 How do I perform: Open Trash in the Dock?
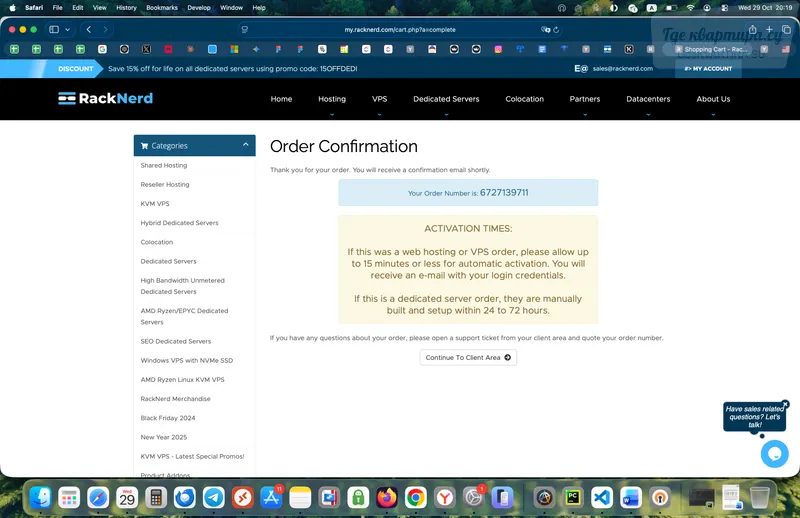pyautogui.click(x=760, y=497)
